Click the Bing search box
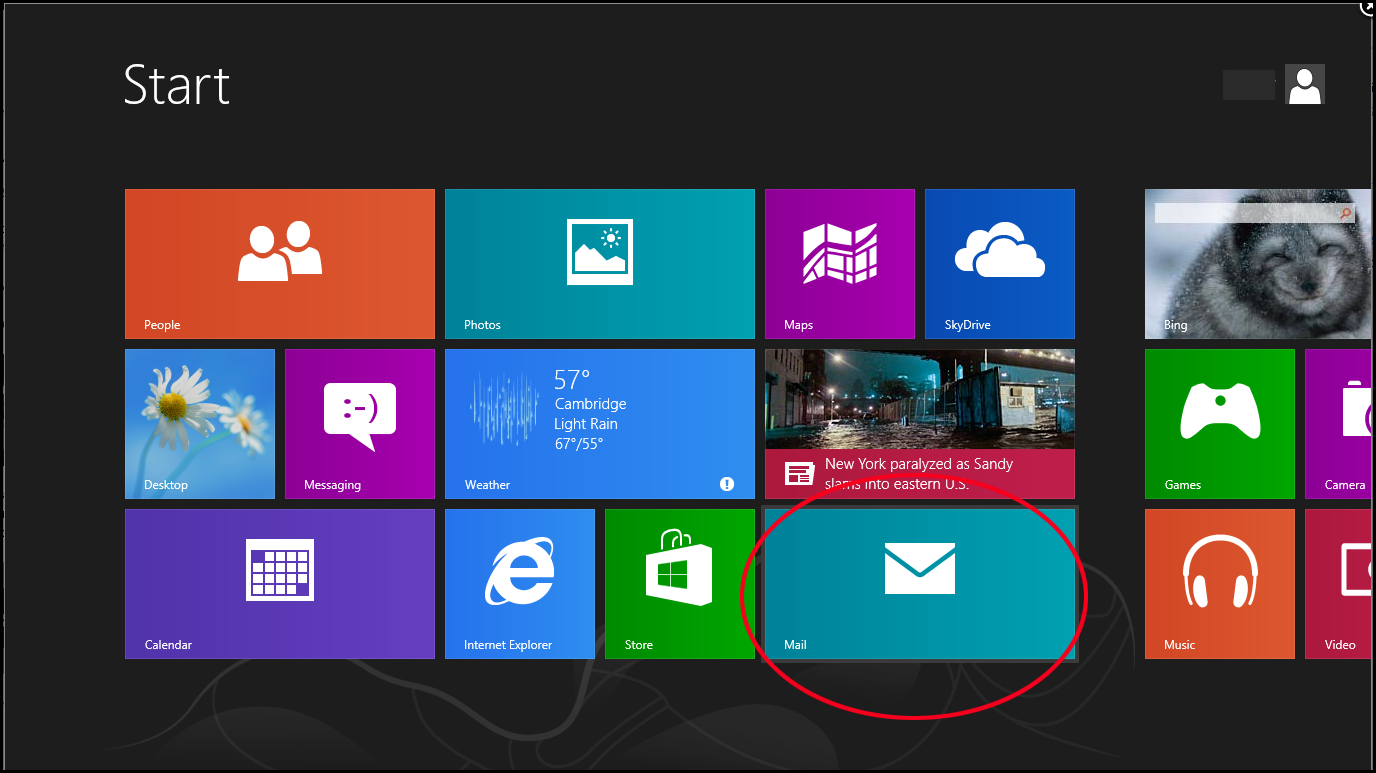The image size is (1376, 773). tap(1246, 213)
